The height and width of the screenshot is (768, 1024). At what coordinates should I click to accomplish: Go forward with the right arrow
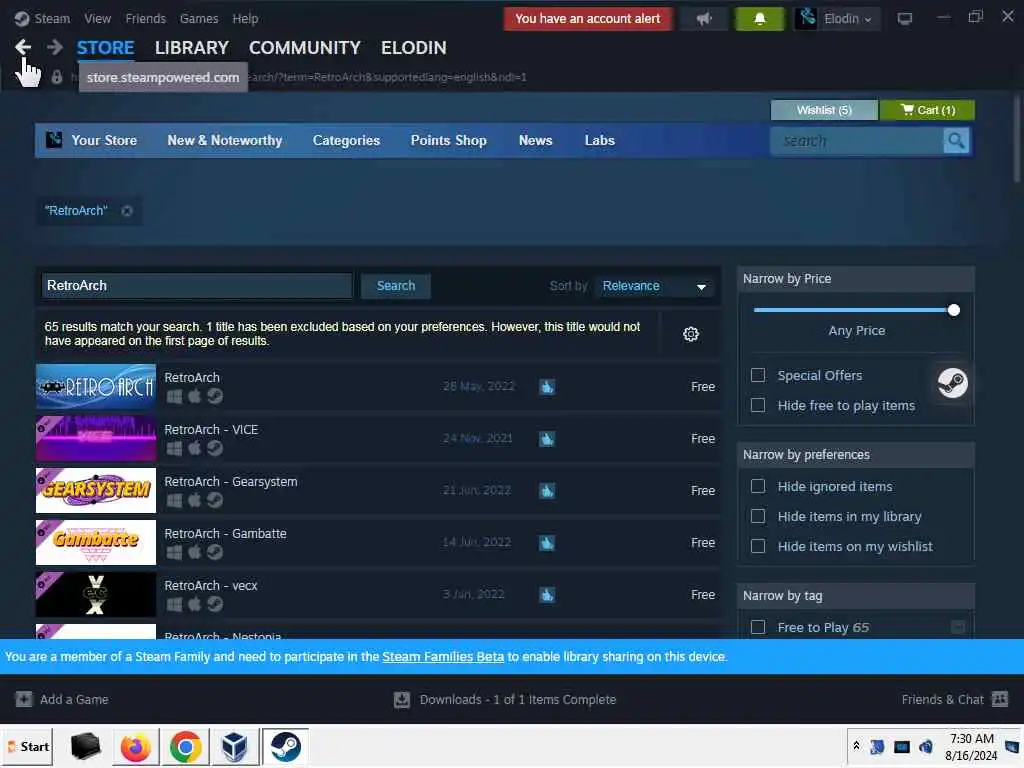54,48
